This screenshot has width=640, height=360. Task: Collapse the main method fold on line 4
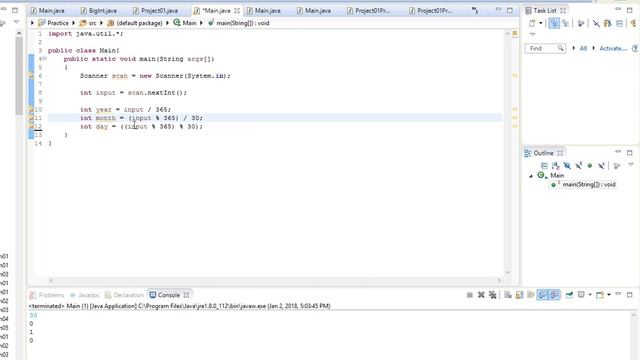[x=44, y=59]
